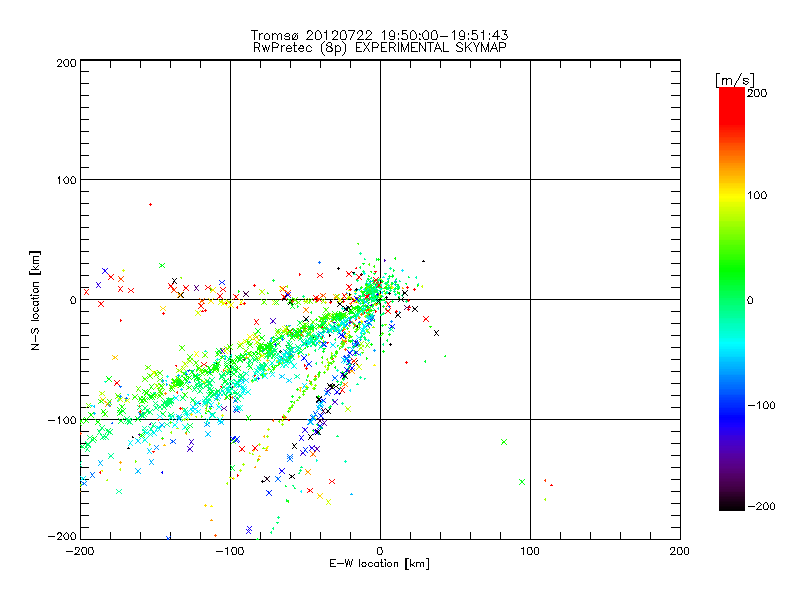Click the '-100' label on the colorbar
Screen dimensions: 800x600
pos(761,406)
